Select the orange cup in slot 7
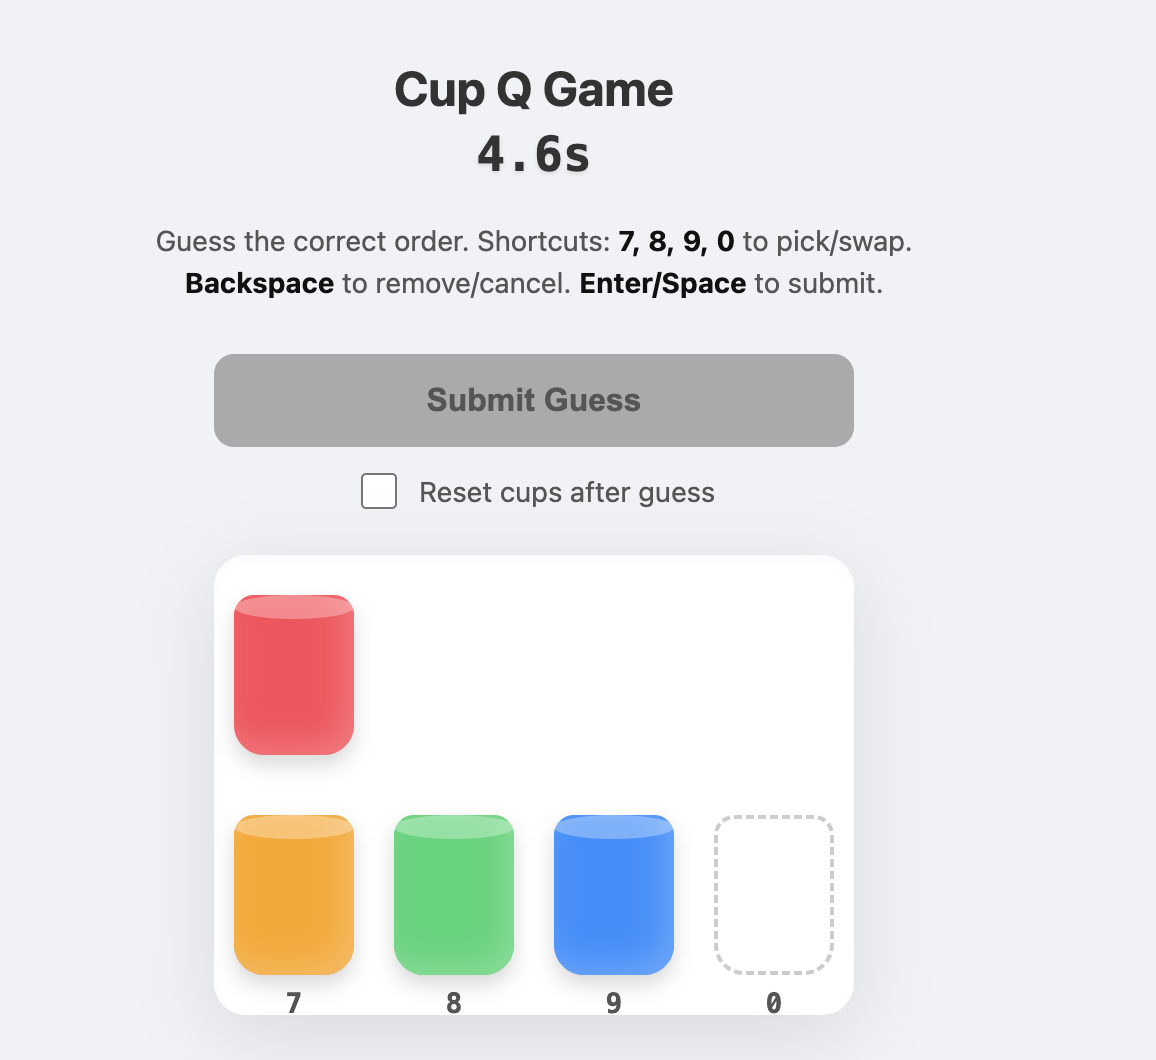1156x1060 pixels. (x=293, y=894)
